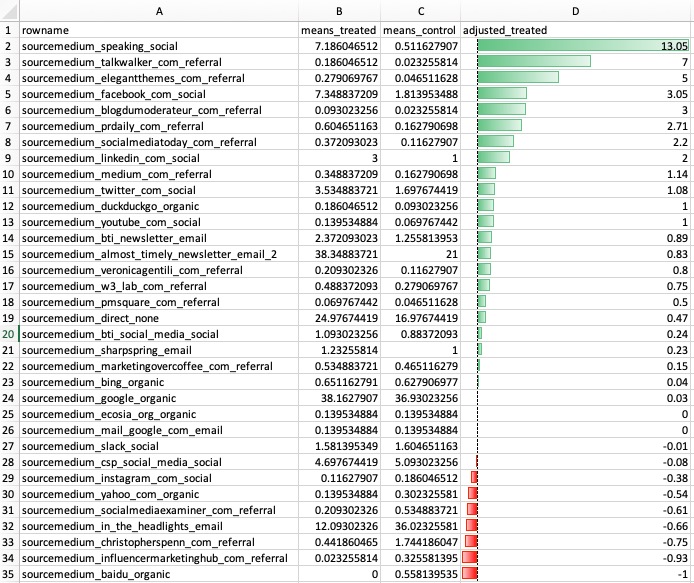Image resolution: width=694 pixels, height=583 pixels.
Task: Select row 35 header
Action: click(x=9, y=574)
